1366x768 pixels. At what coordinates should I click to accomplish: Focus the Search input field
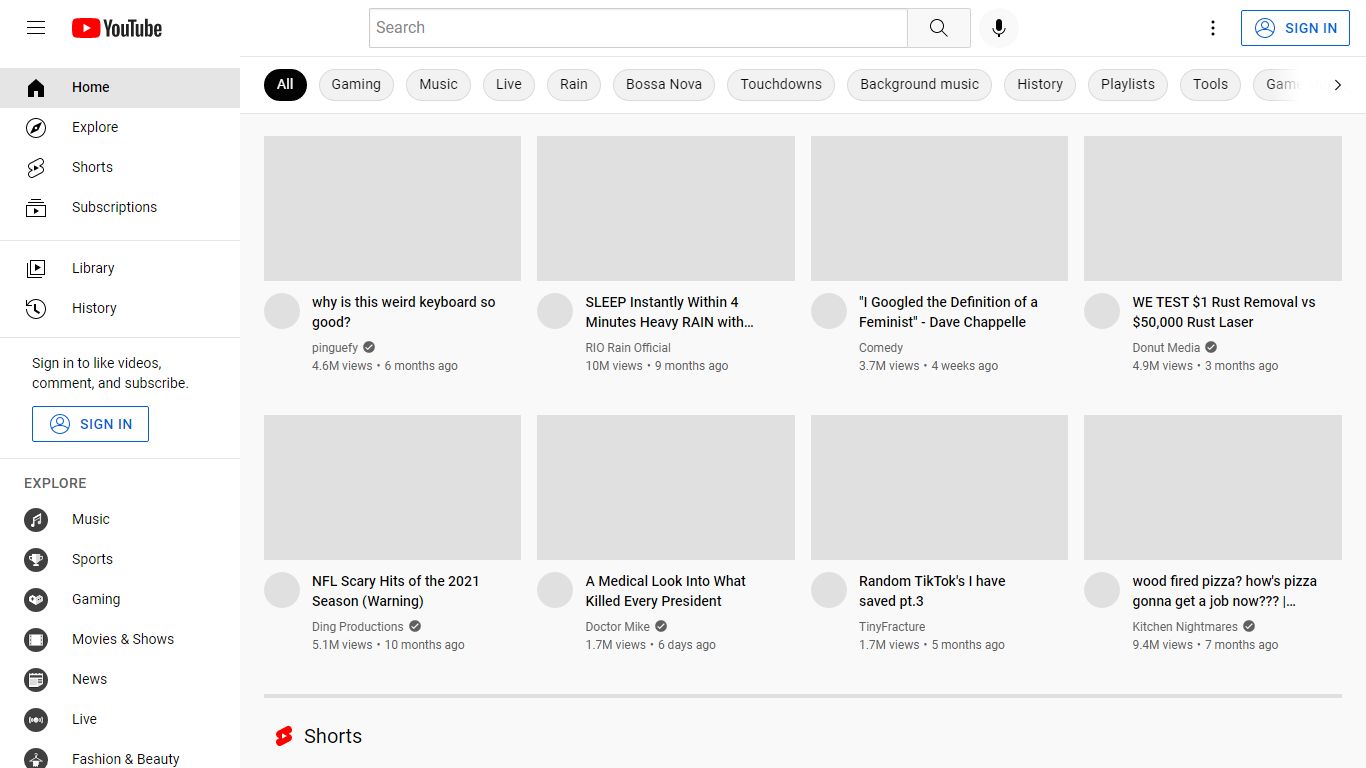tap(638, 28)
